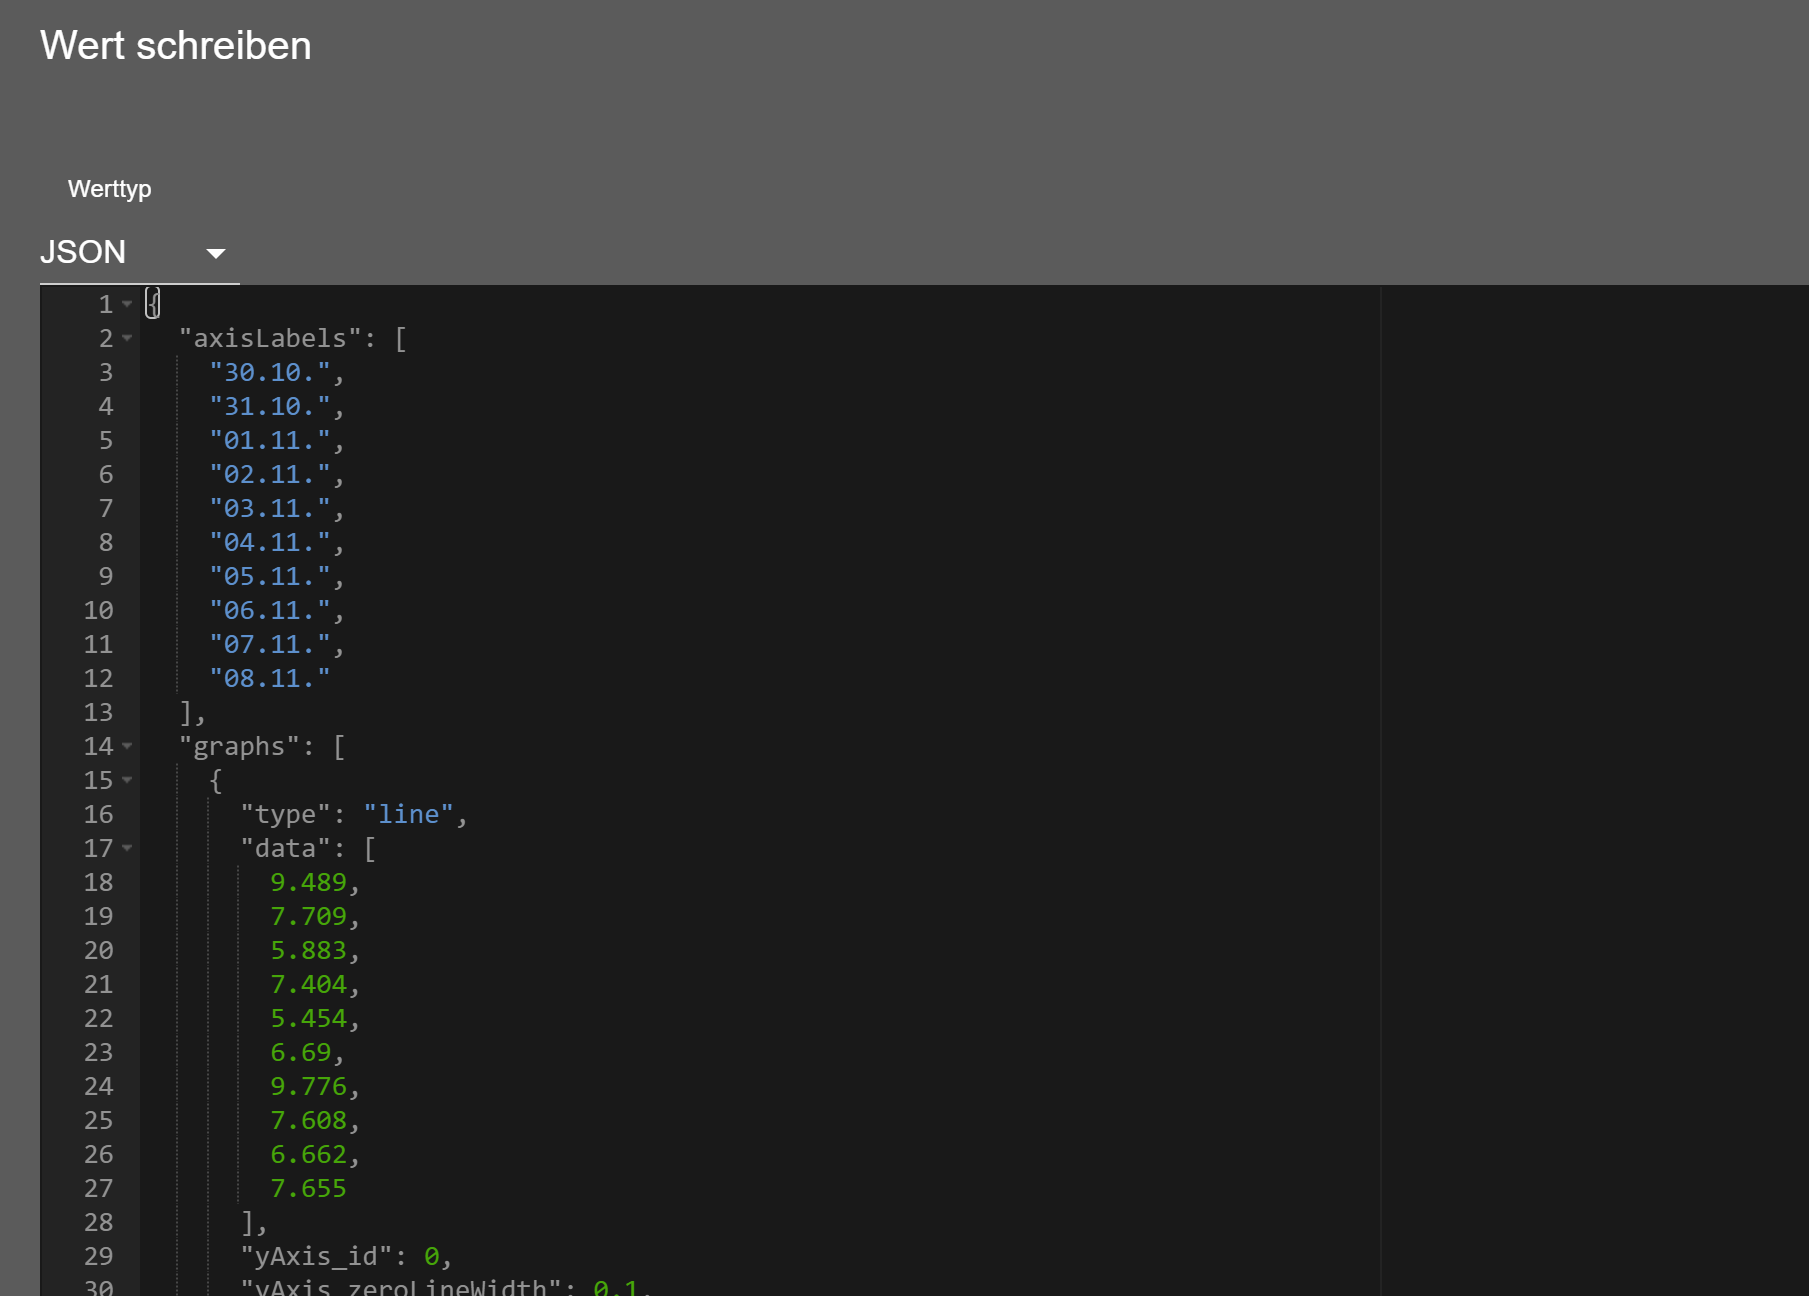
Task: Place cursor on the "08.11." label
Action: (x=269, y=679)
